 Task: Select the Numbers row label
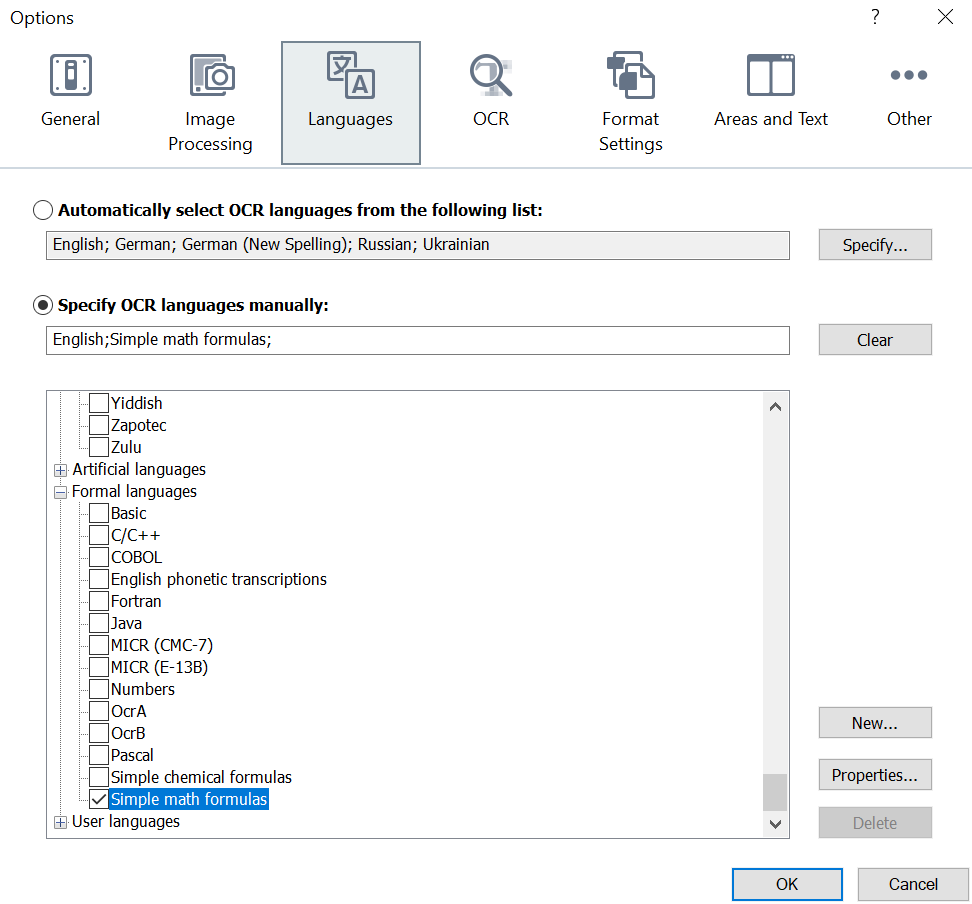[143, 689]
